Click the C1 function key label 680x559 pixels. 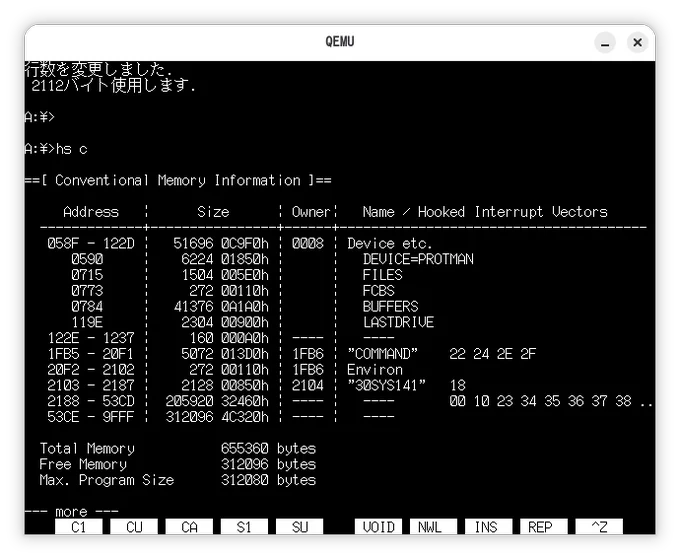(x=79, y=527)
